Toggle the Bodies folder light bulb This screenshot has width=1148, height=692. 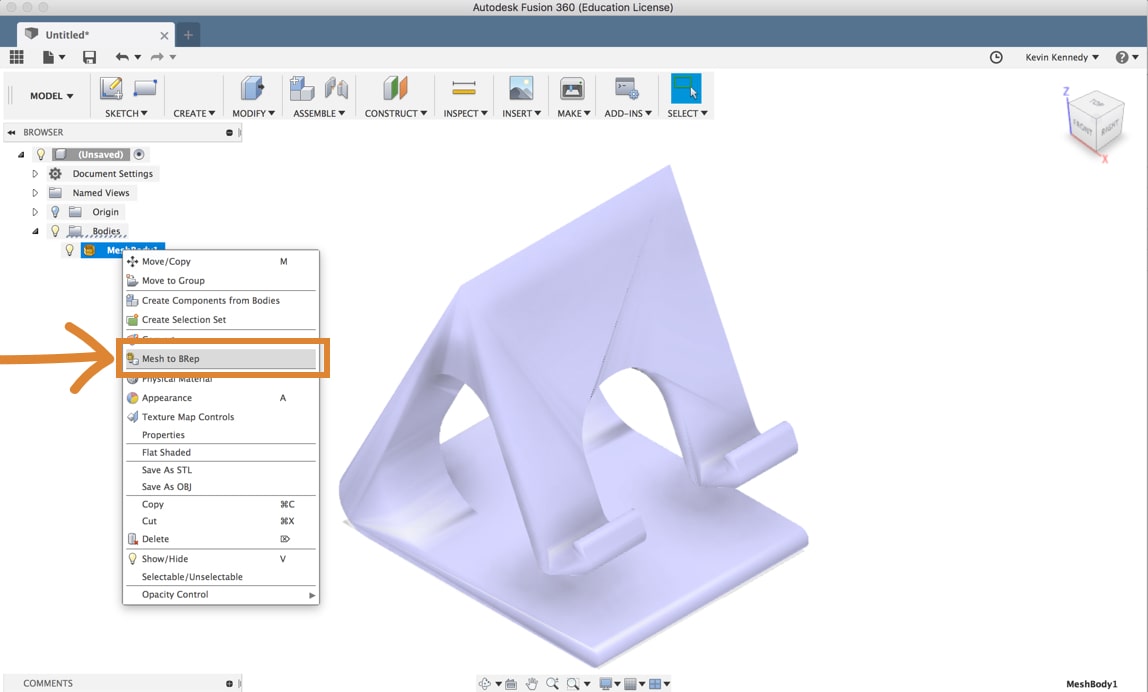click(x=55, y=231)
